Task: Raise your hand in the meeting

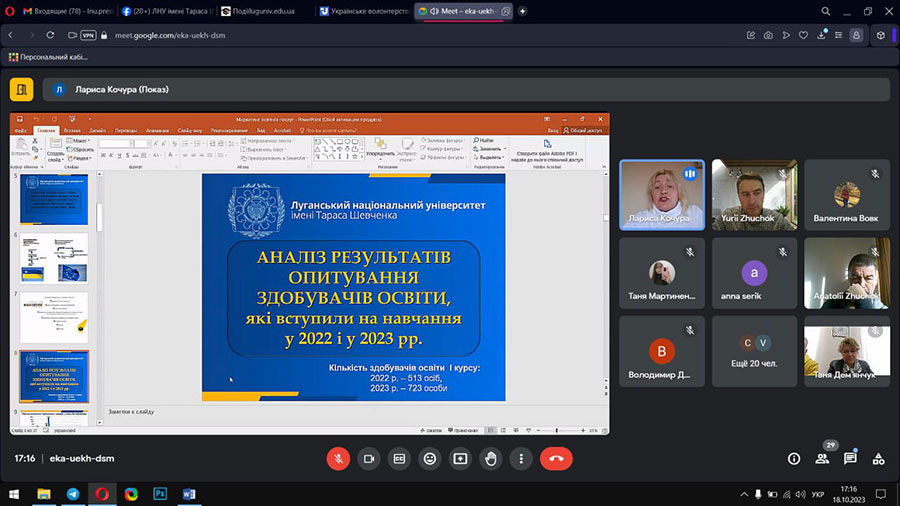Action: [491, 458]
